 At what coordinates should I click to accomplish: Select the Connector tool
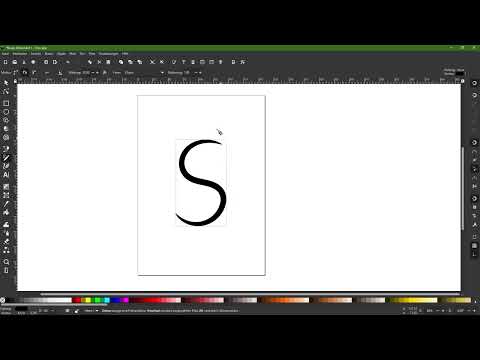tap(6, 250)
